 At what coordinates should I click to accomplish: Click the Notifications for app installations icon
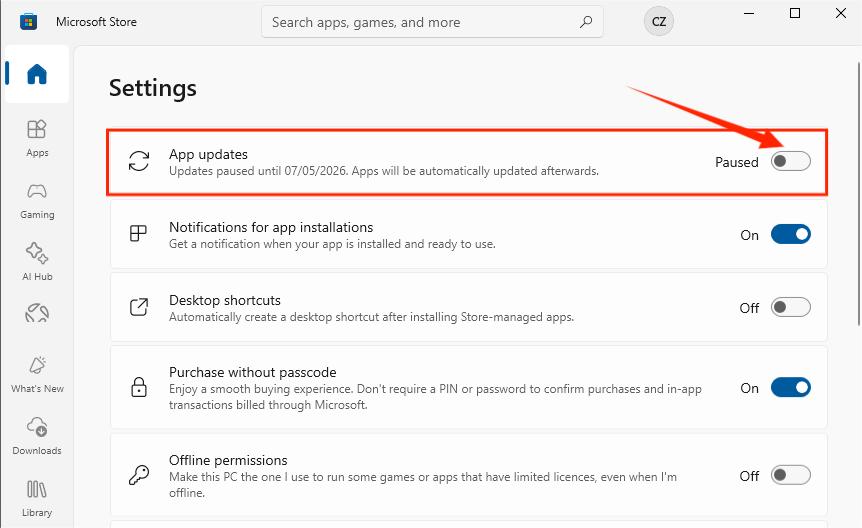(138, 234)
